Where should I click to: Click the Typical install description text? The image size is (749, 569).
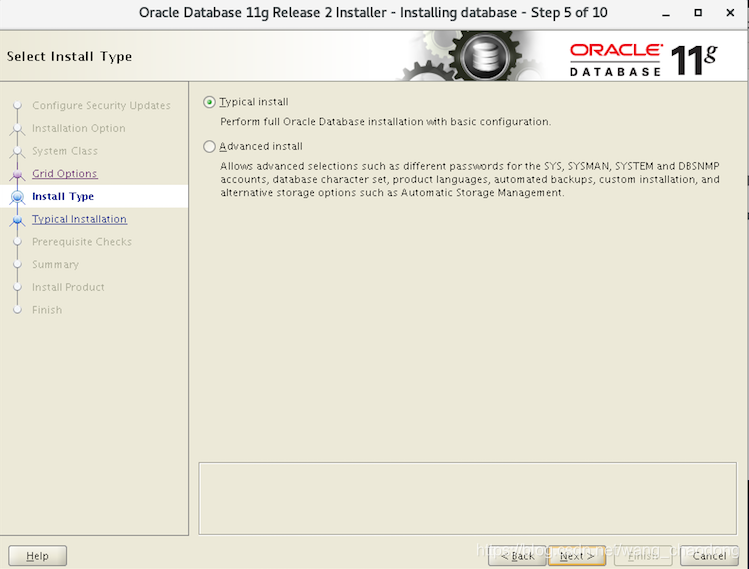[x=385, y=122]
